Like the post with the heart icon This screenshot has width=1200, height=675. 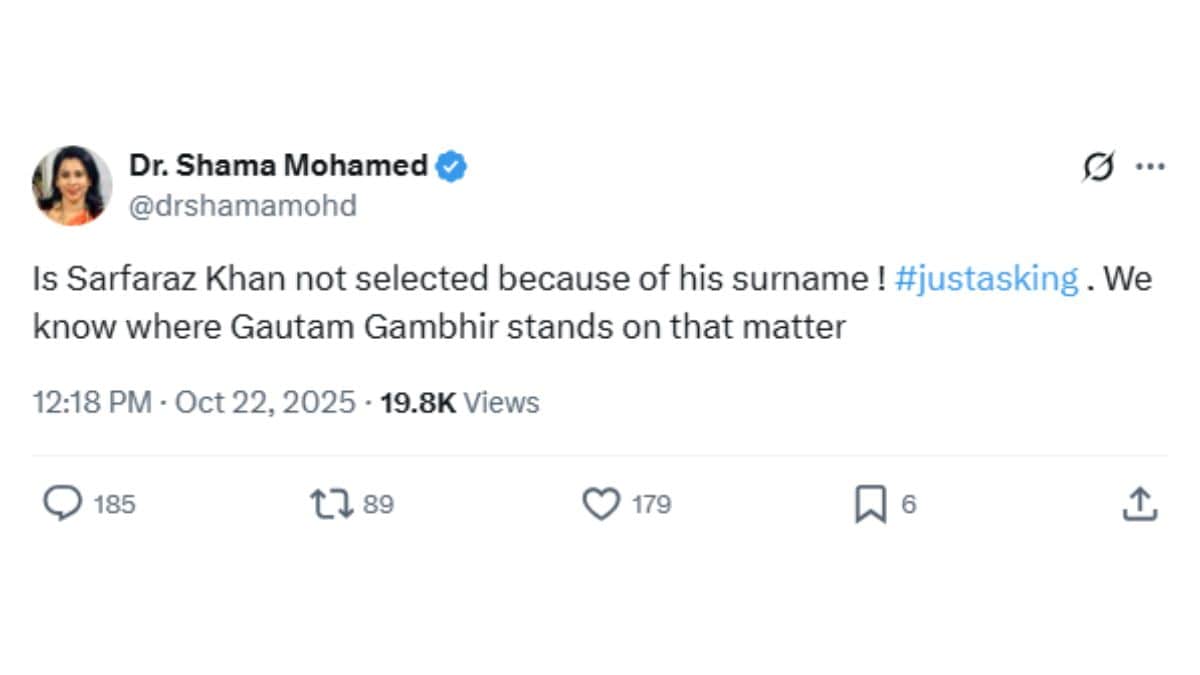pos(601,504)
